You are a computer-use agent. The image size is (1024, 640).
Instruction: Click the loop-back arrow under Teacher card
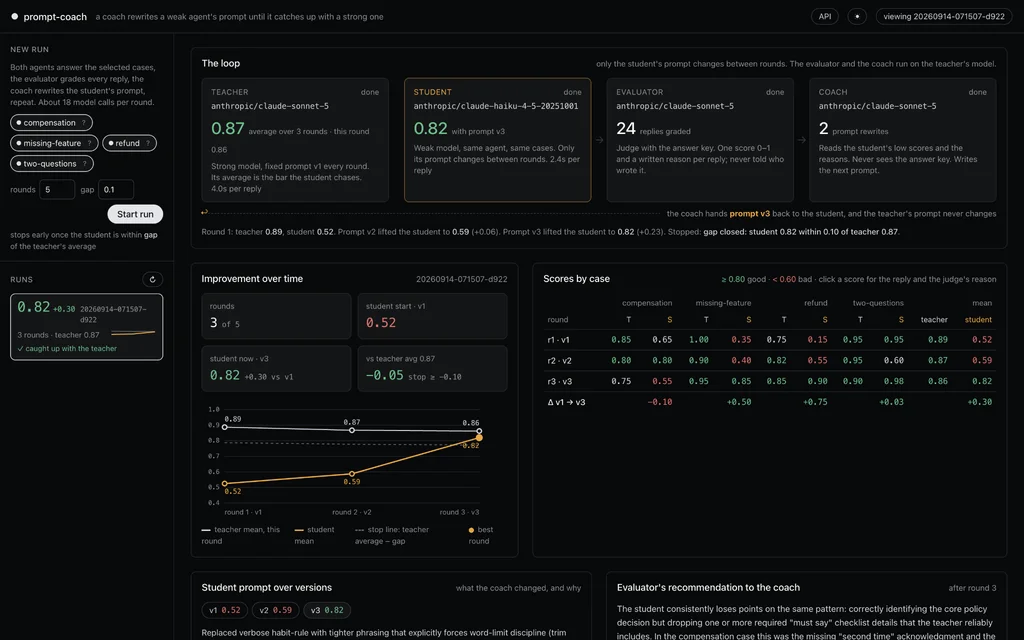204,212
